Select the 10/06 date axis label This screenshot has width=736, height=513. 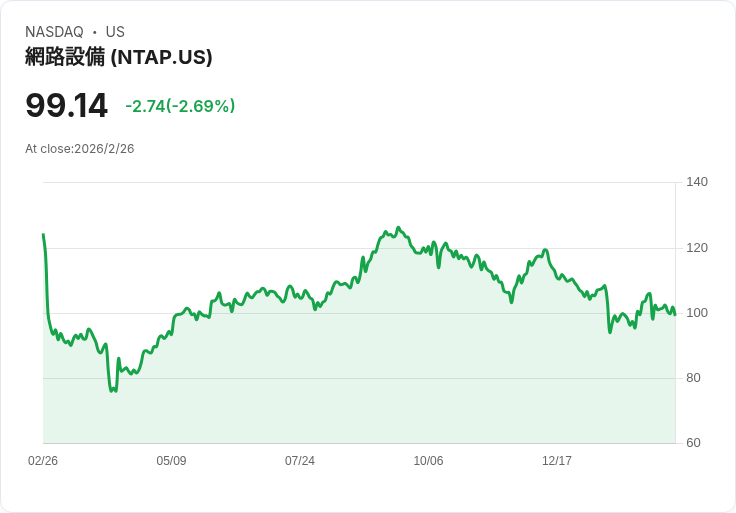point(428,461)
